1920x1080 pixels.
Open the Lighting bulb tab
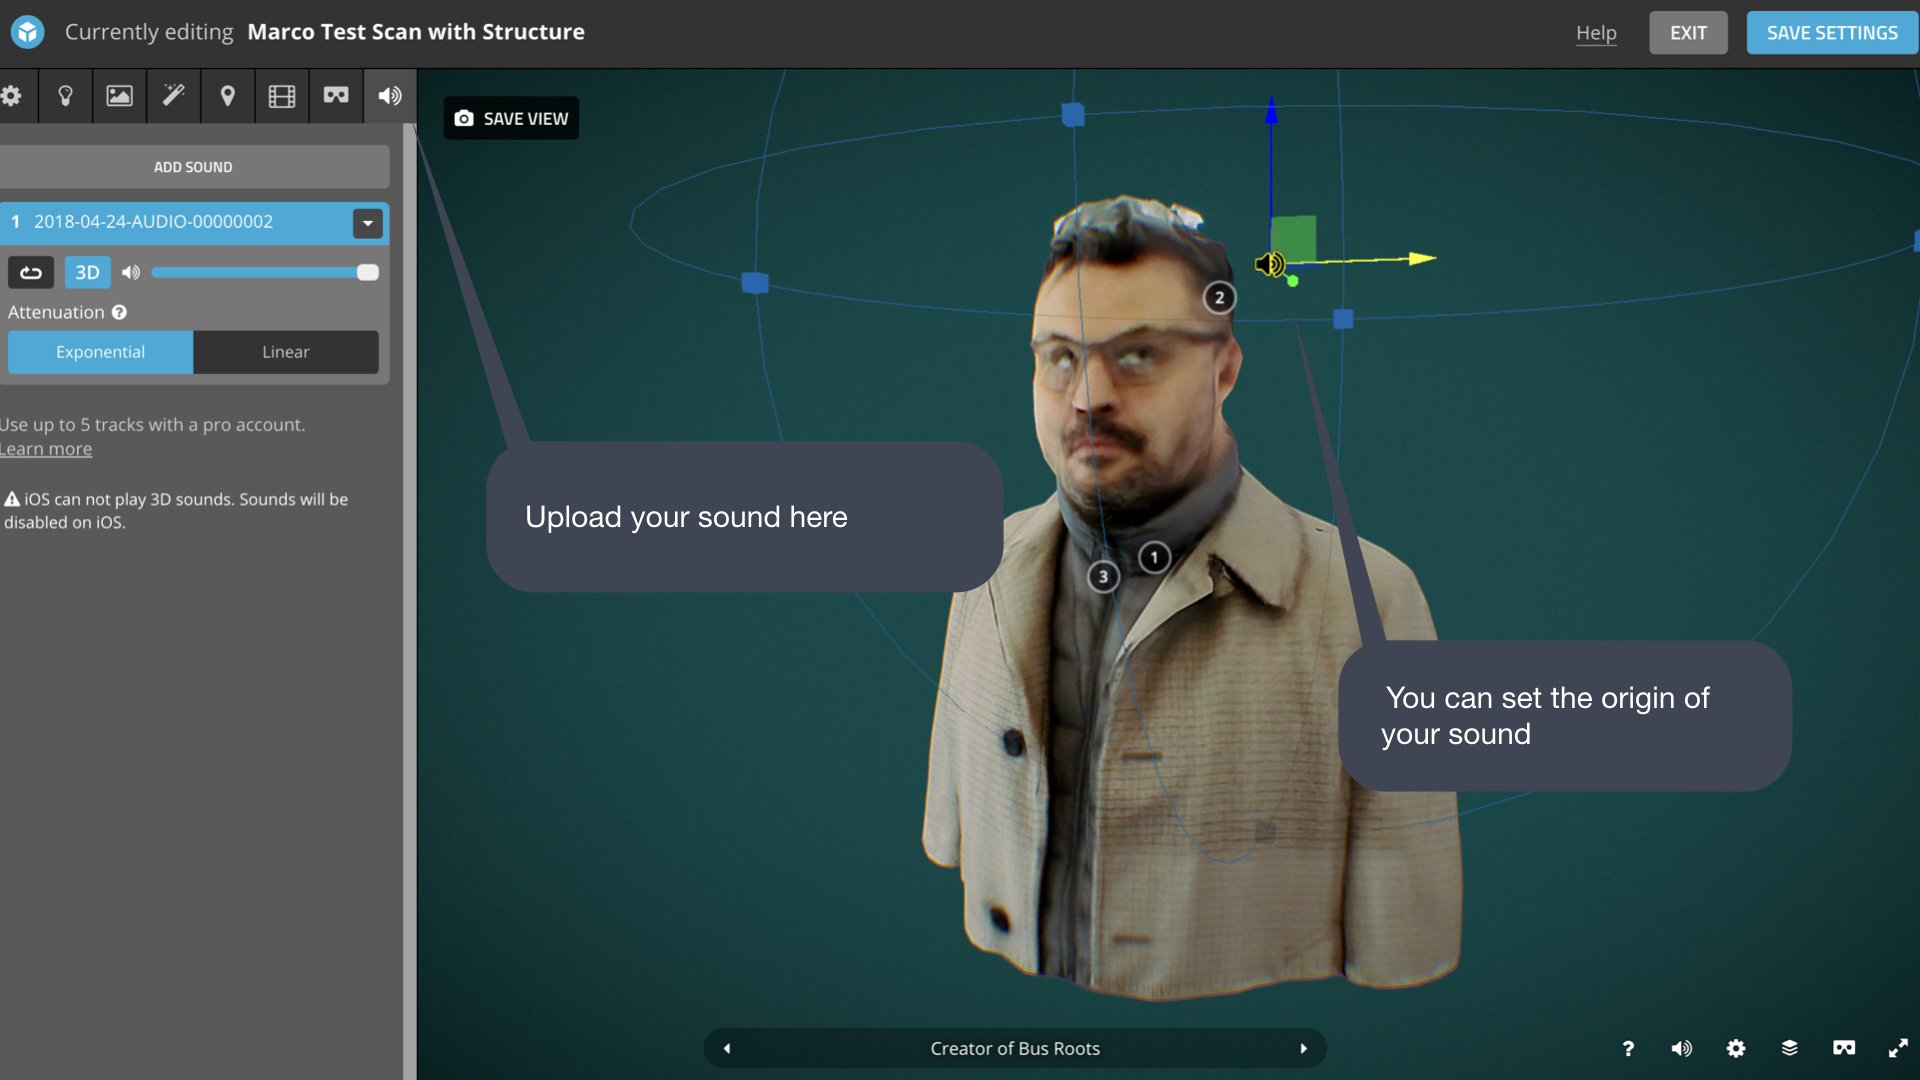(66, 96)
